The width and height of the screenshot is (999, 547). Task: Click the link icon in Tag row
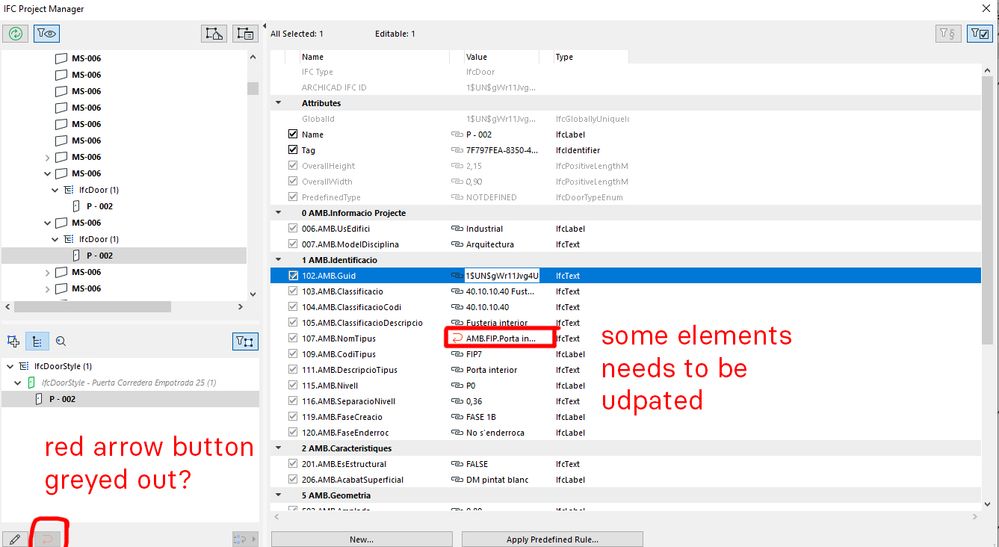click(x=457, y=150)
